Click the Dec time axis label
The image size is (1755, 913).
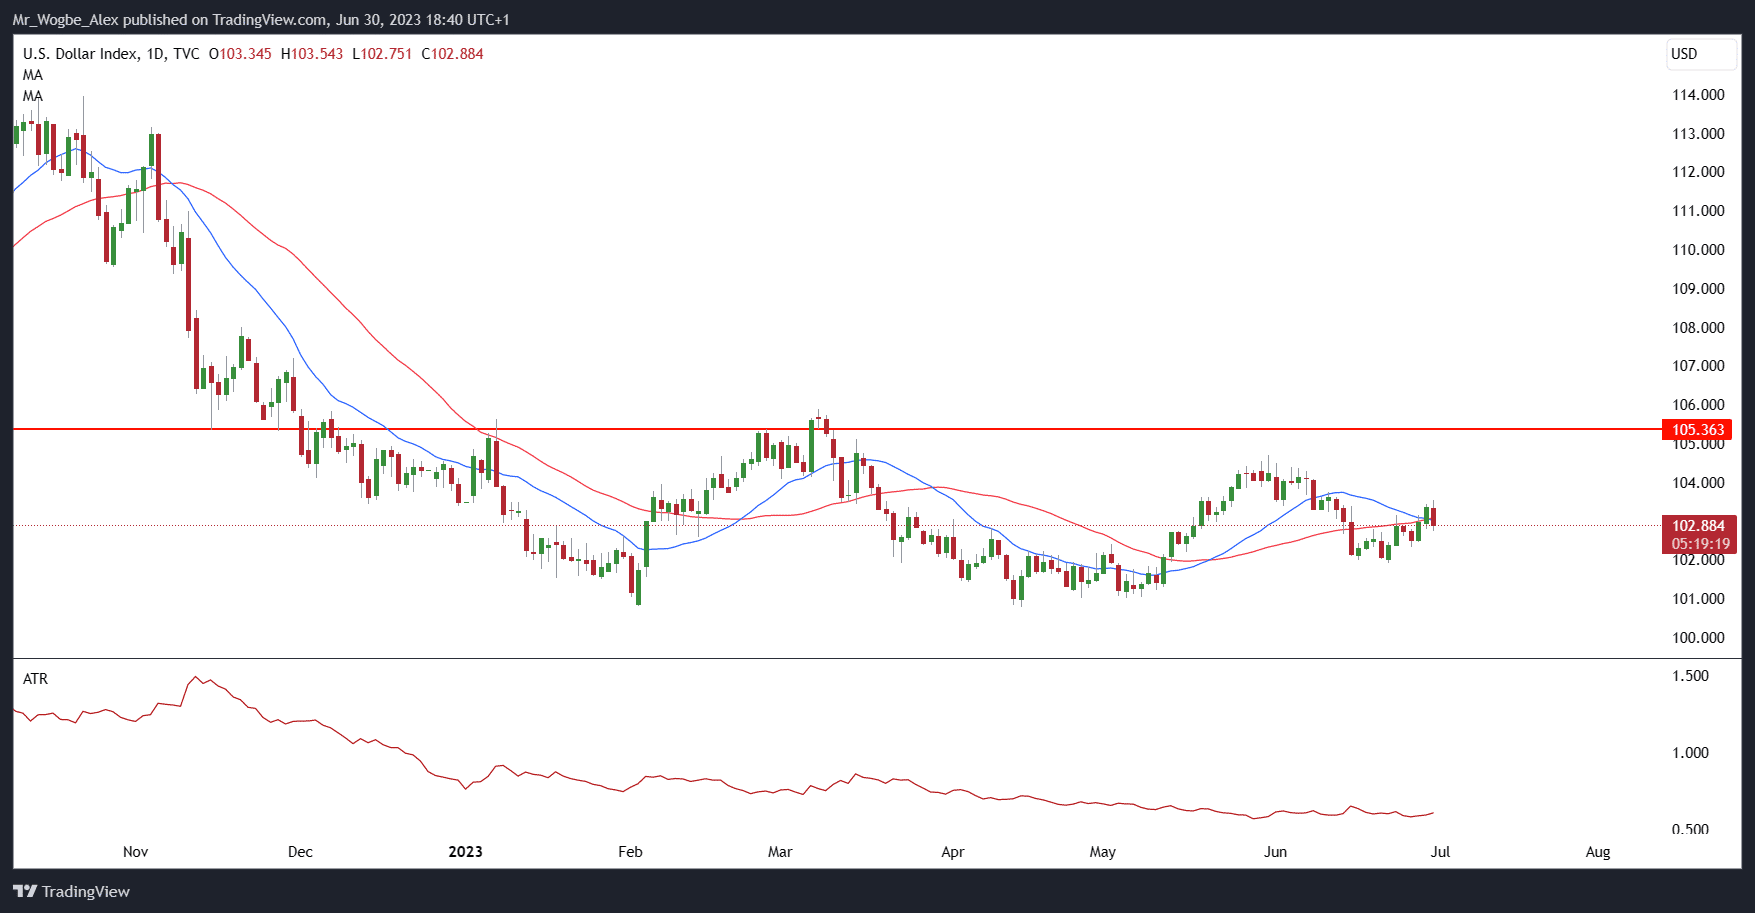[x=300, y=852]
